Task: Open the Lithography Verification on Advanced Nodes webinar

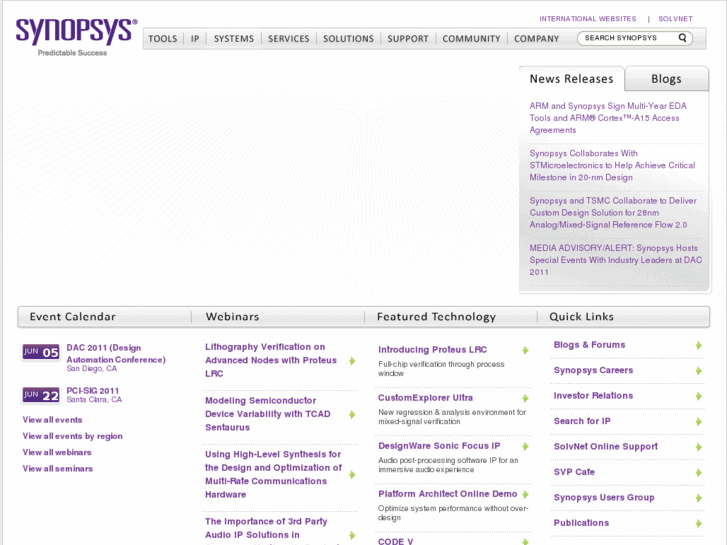Action: (271, 360)
